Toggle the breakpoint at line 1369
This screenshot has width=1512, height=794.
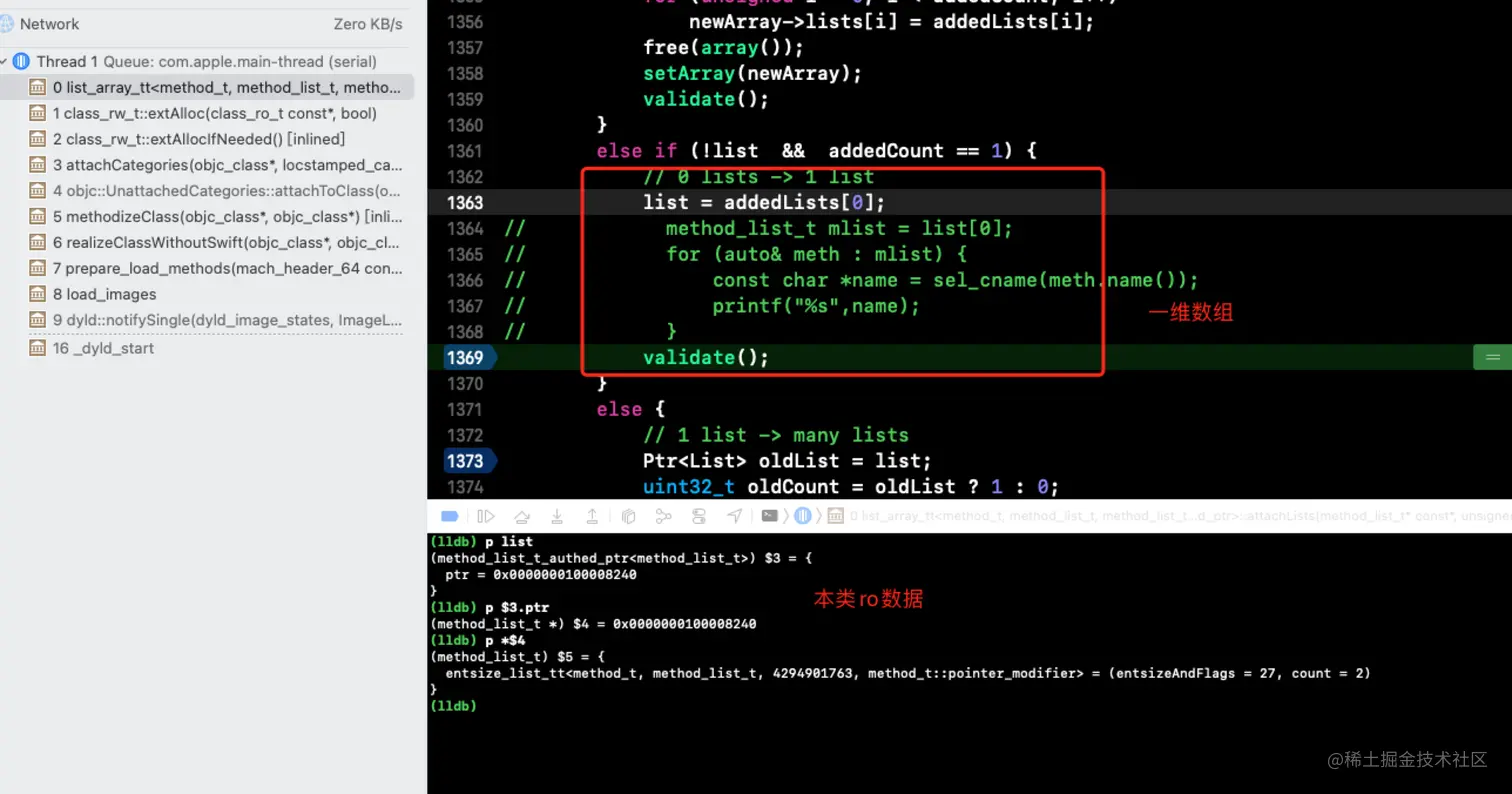[468, 358]
